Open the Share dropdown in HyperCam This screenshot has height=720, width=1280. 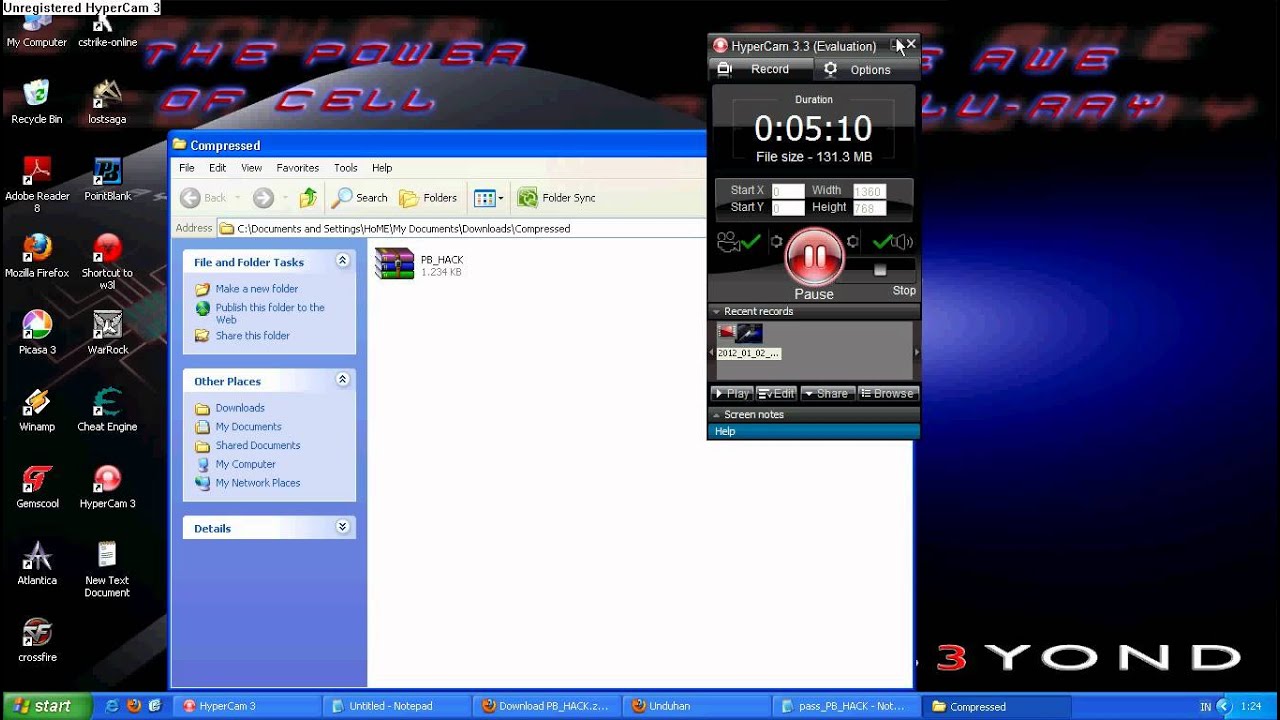(827, 393)
